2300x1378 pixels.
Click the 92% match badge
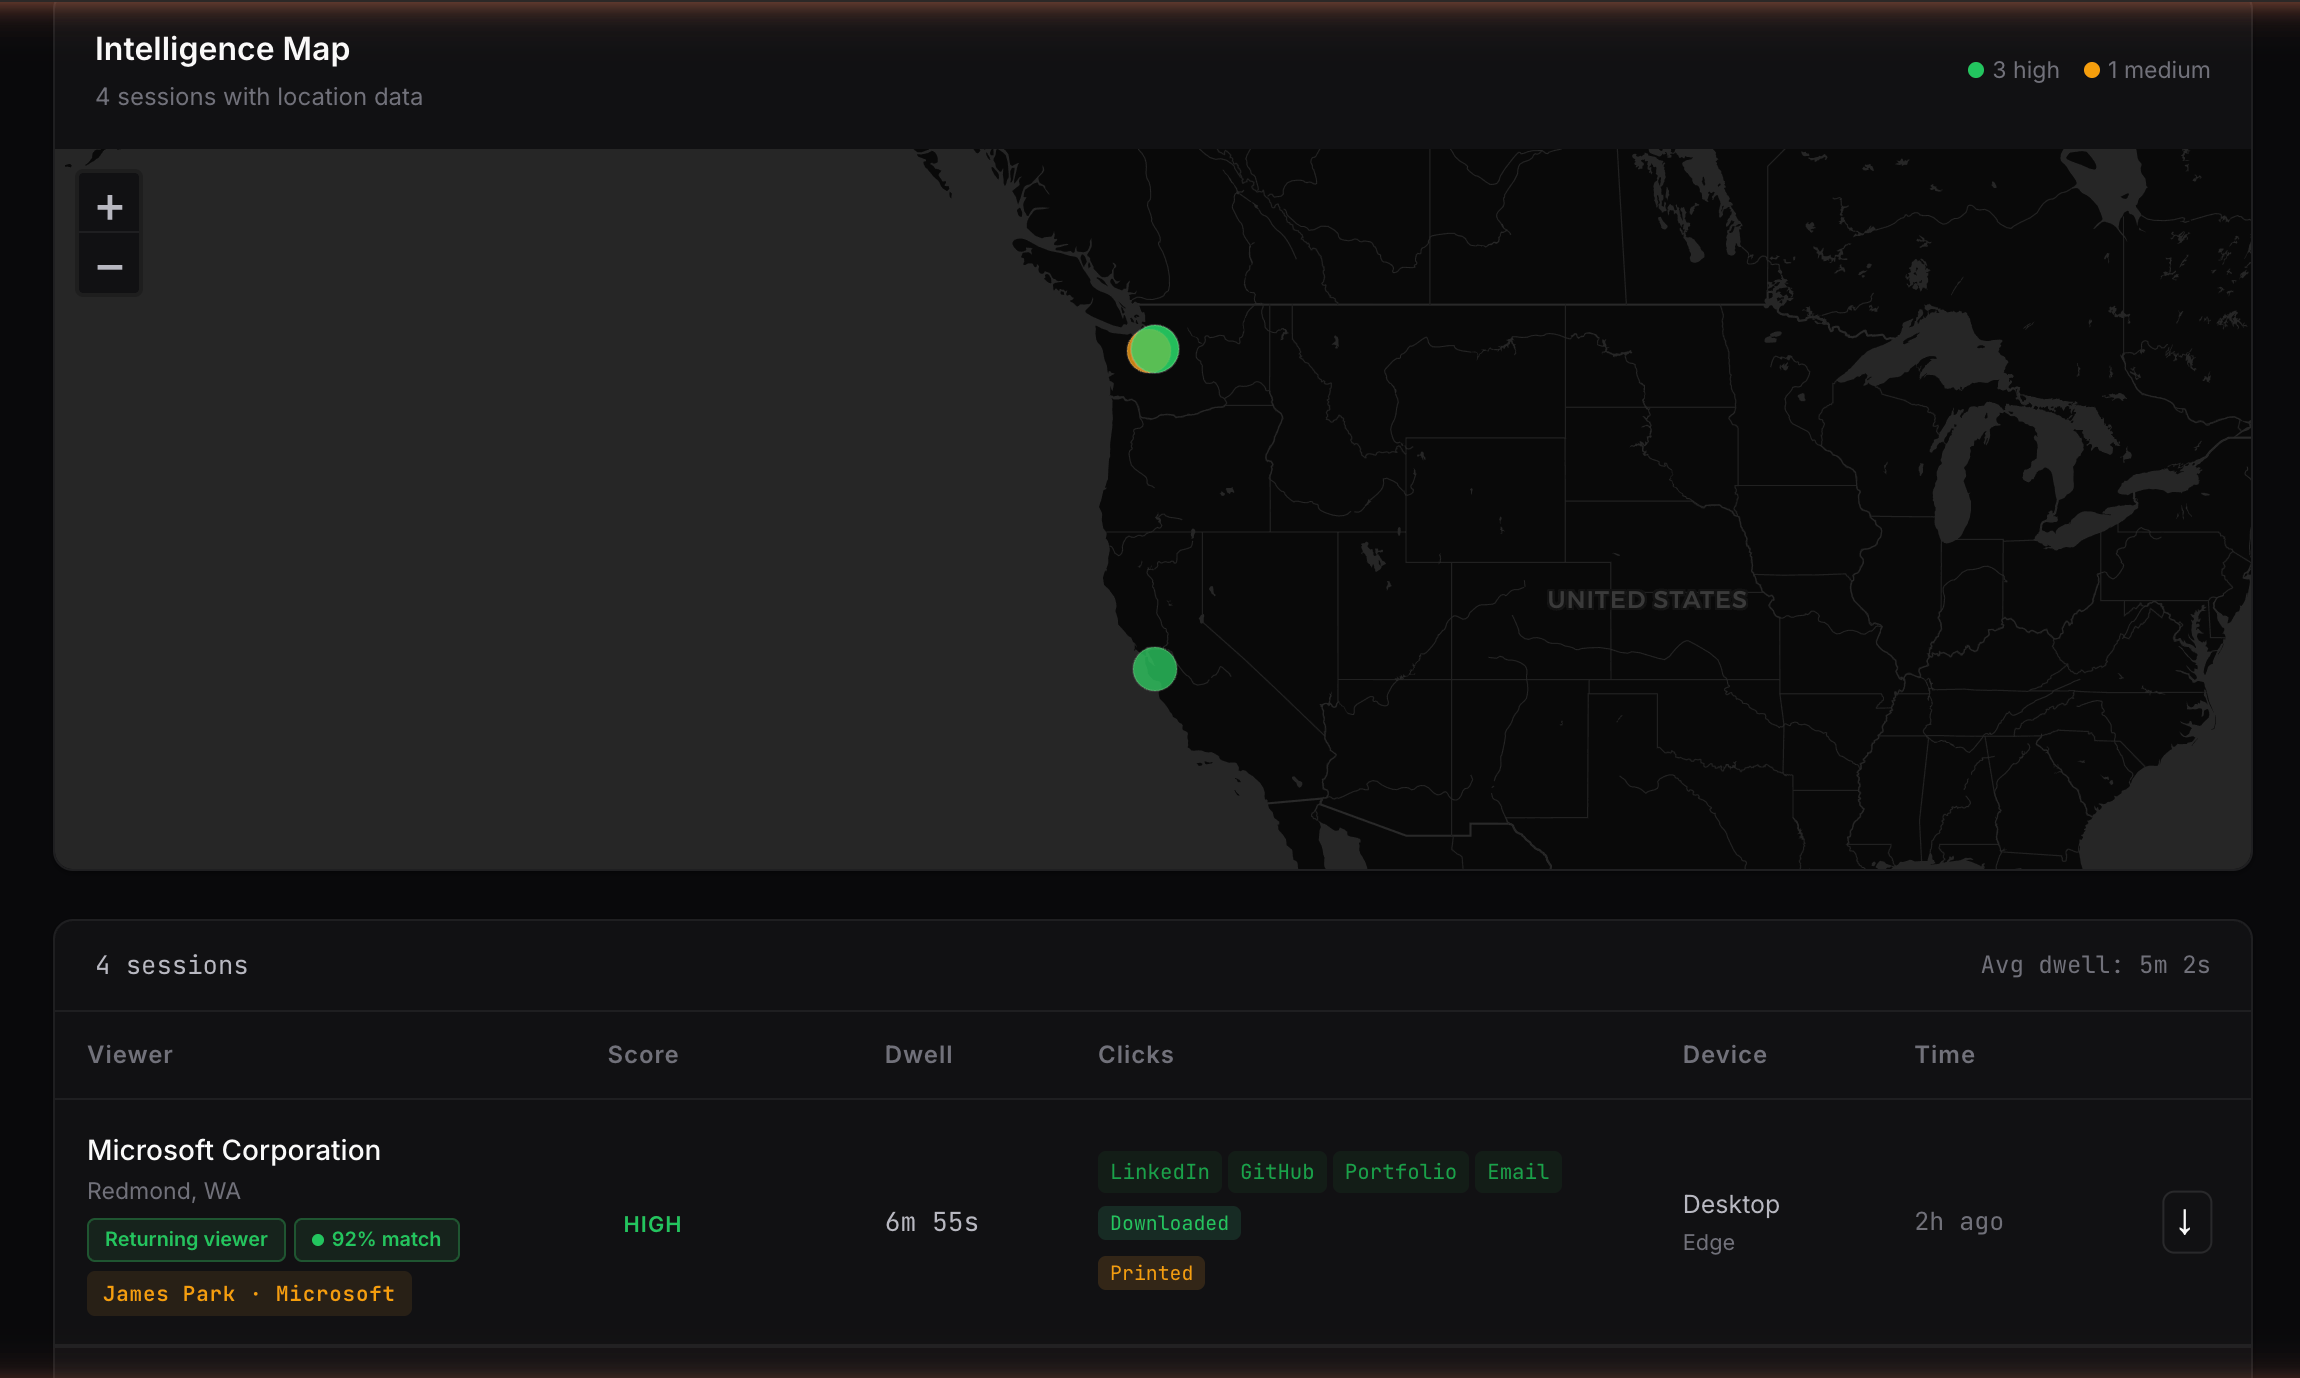pyautogui.click(x=377, y=1239)
